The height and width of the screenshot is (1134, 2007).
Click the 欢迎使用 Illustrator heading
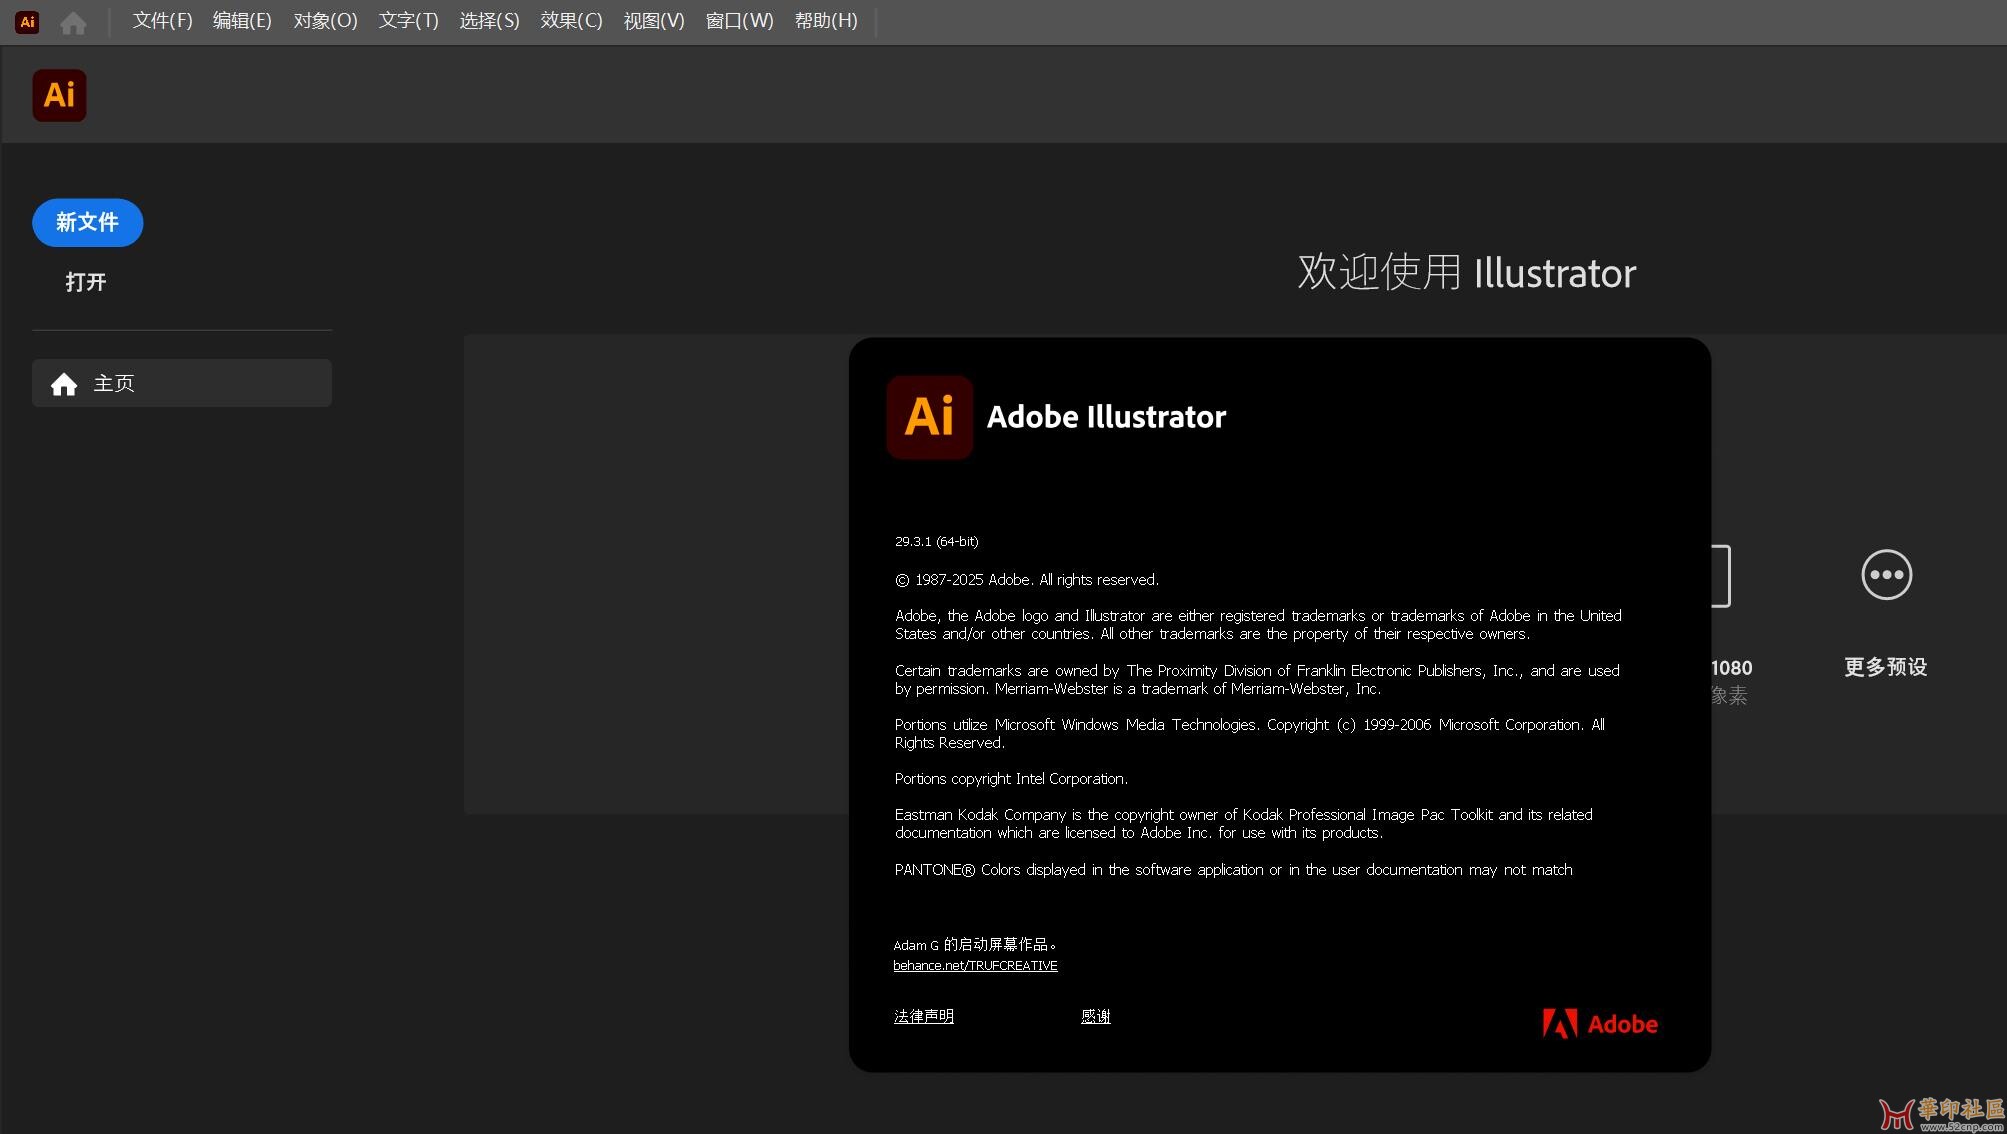coord(1466,273)
